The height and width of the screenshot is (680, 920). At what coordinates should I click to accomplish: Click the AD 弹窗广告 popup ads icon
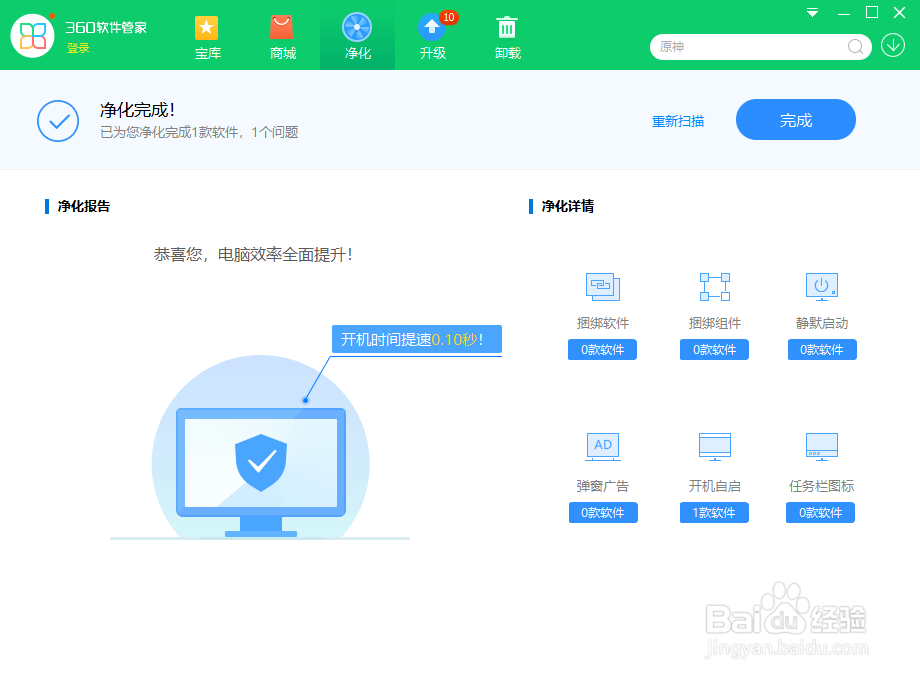point(602,447)
